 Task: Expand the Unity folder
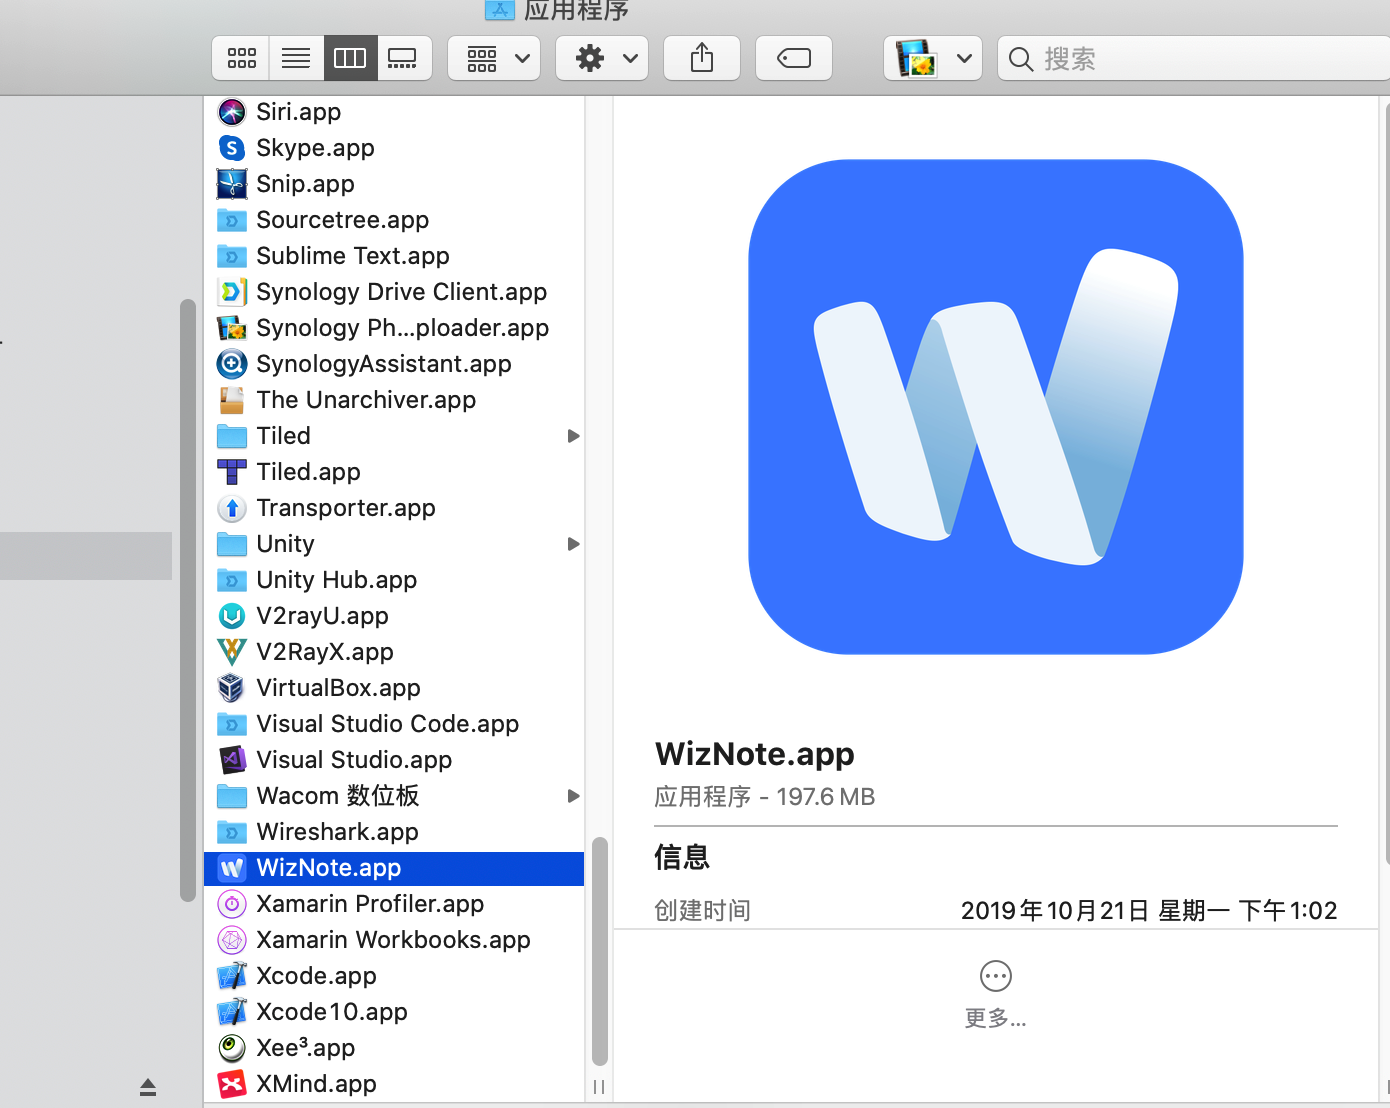573,543
